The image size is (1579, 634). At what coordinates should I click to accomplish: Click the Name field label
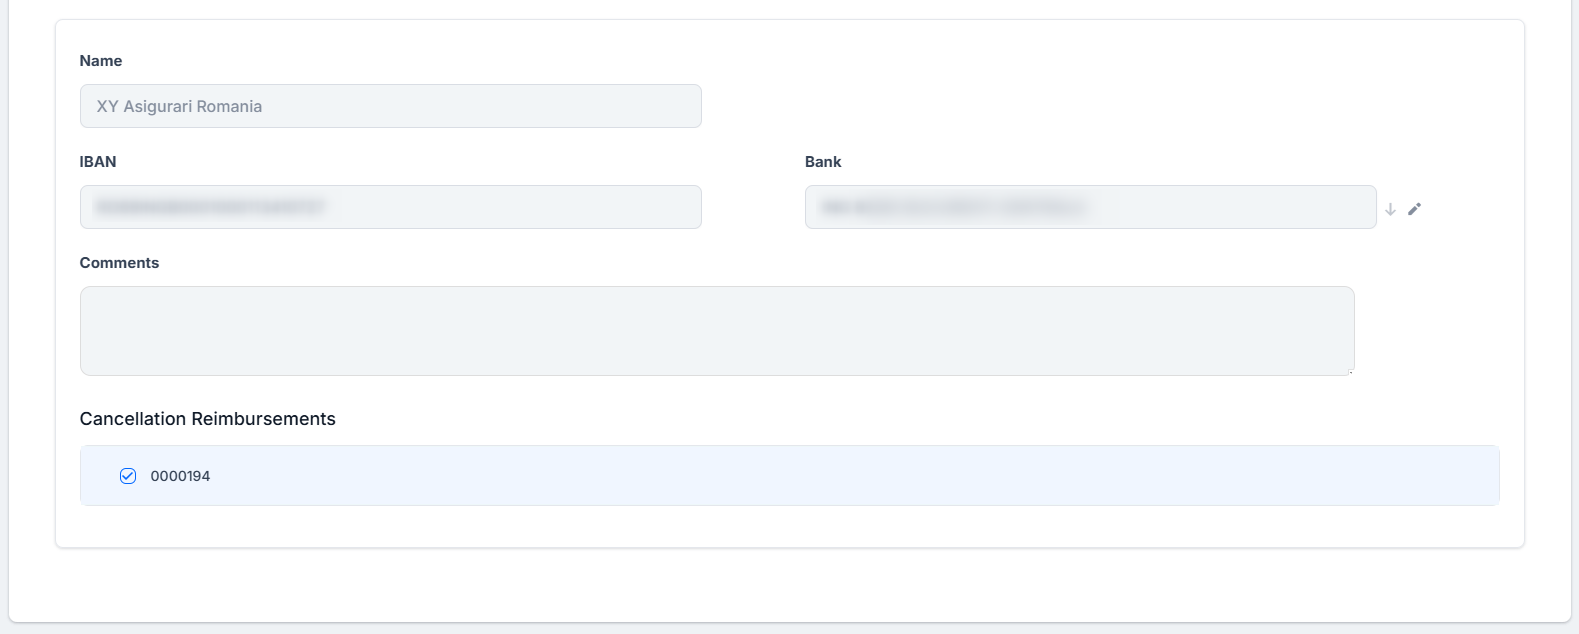[101, 61]
